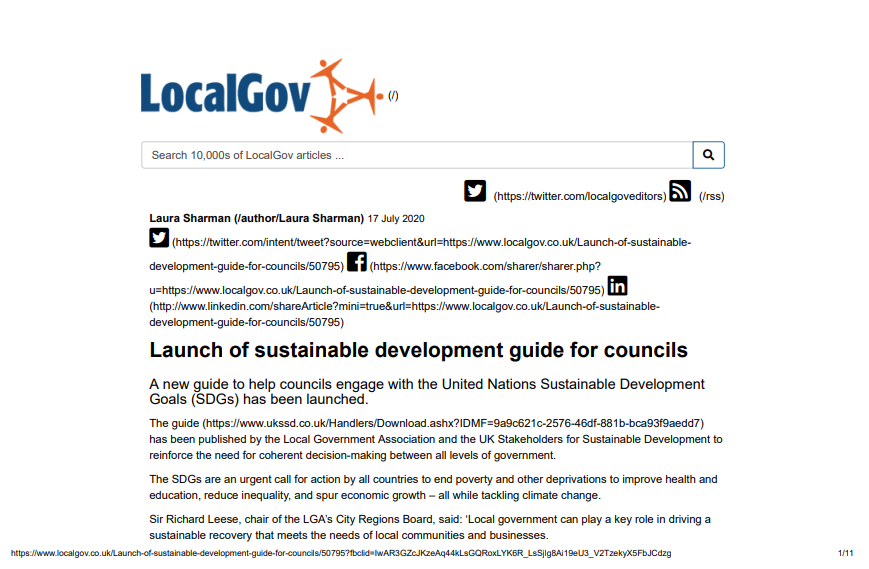Click paragraph starting 'The SDGs are an urgent call'
Image resolution: width=869 pixels, height=569 pixels.
433,487
